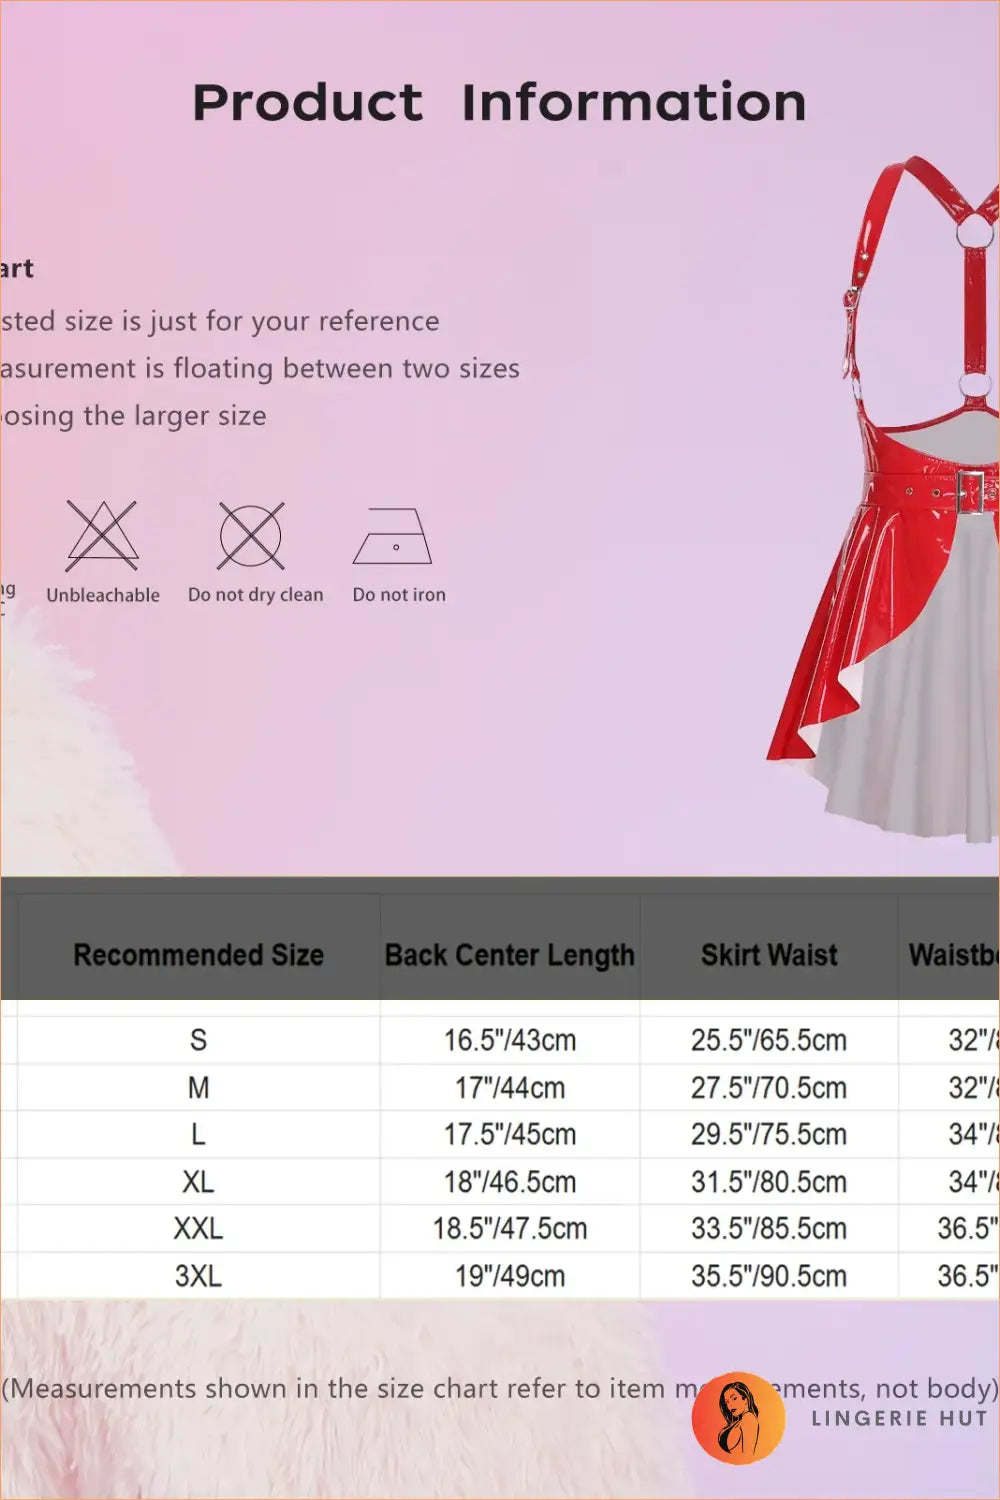Click the line ending 'just for your reference'

220,321
